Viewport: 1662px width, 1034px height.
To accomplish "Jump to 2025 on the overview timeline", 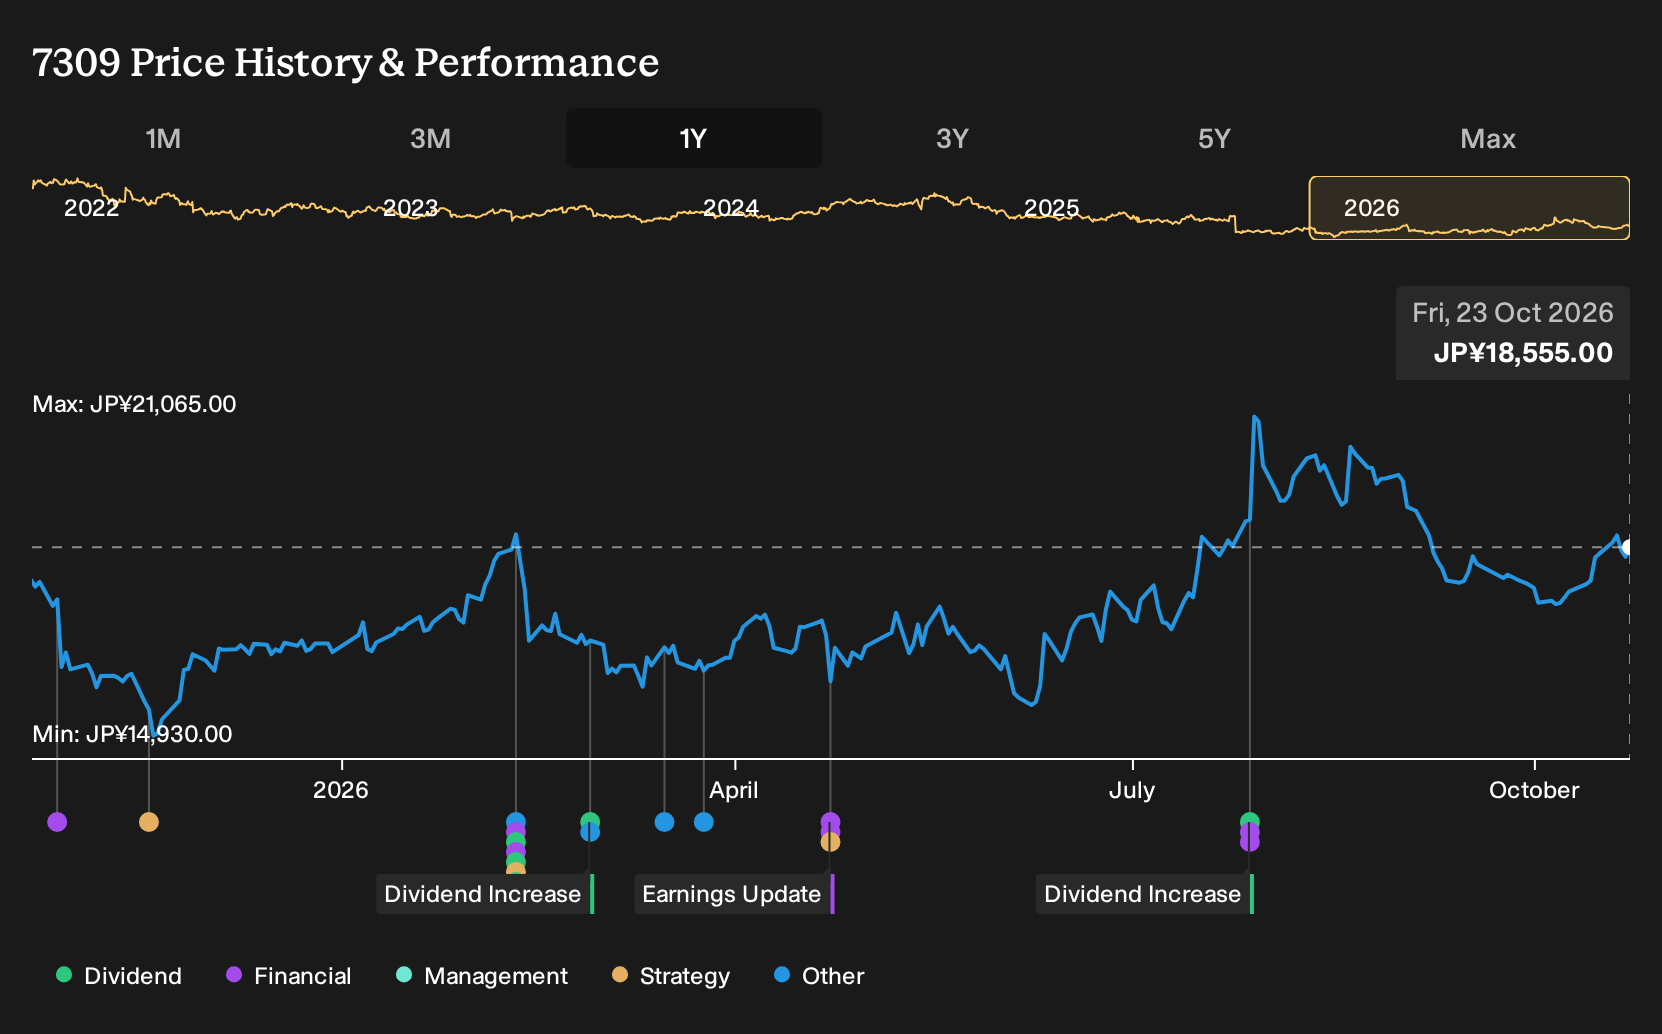I will (1051, 208).
